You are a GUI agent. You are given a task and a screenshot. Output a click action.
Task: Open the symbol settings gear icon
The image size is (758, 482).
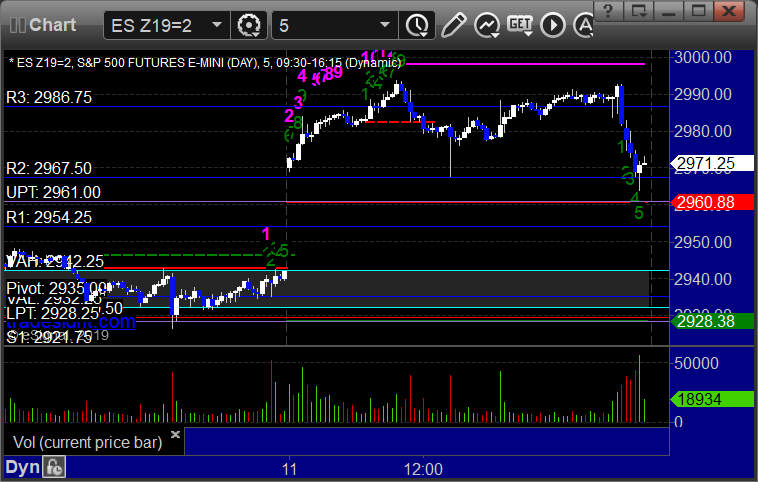tap(248, 25)
